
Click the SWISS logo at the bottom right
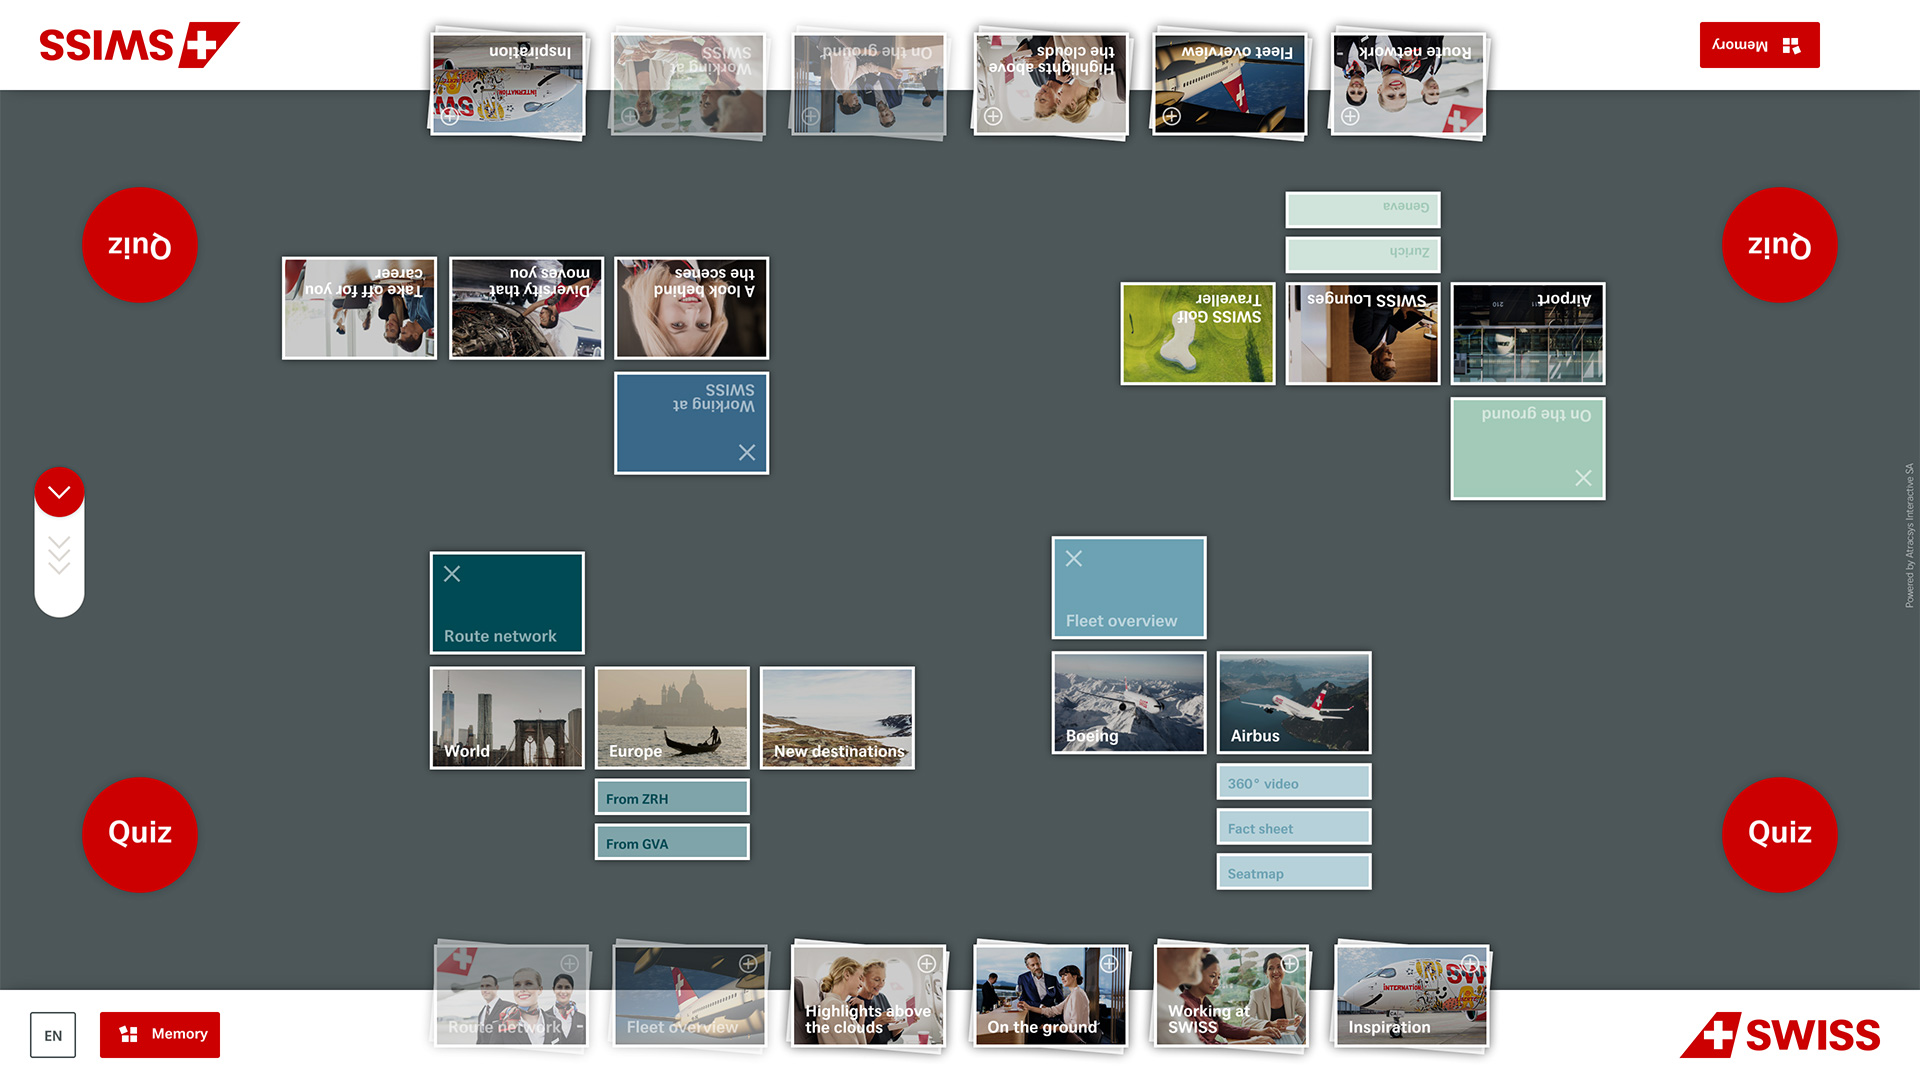coord(1780,1035)
